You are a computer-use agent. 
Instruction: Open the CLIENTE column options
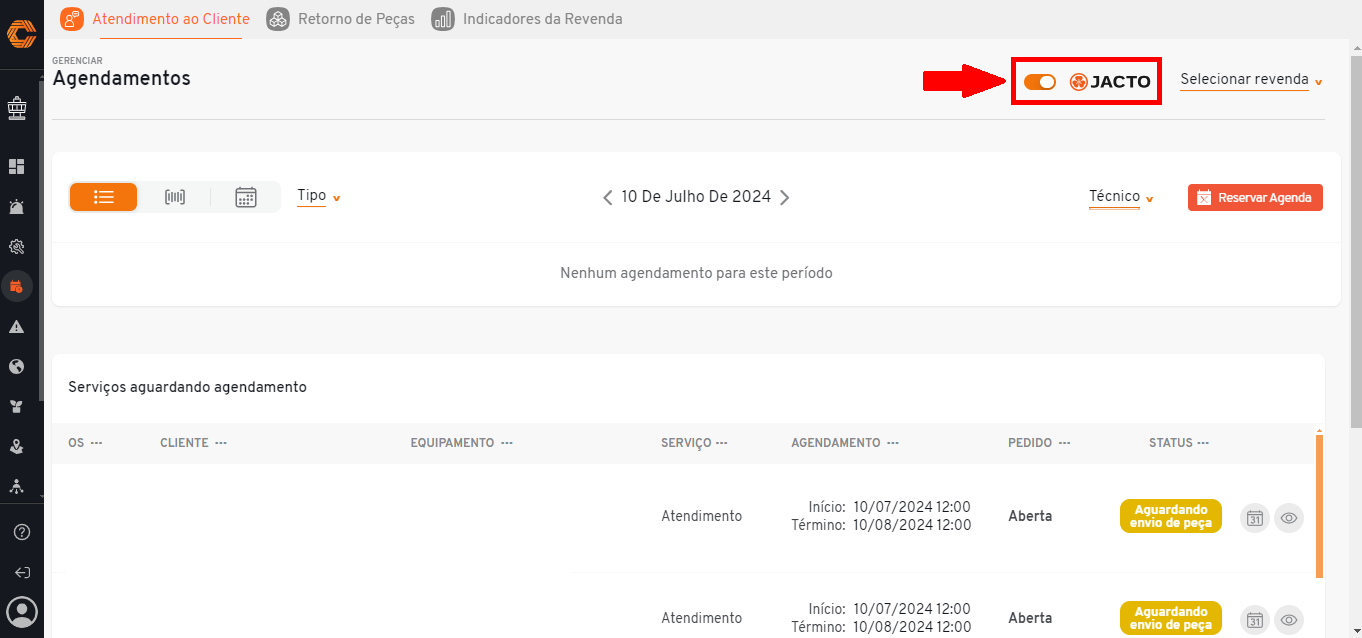click(221, 443)
